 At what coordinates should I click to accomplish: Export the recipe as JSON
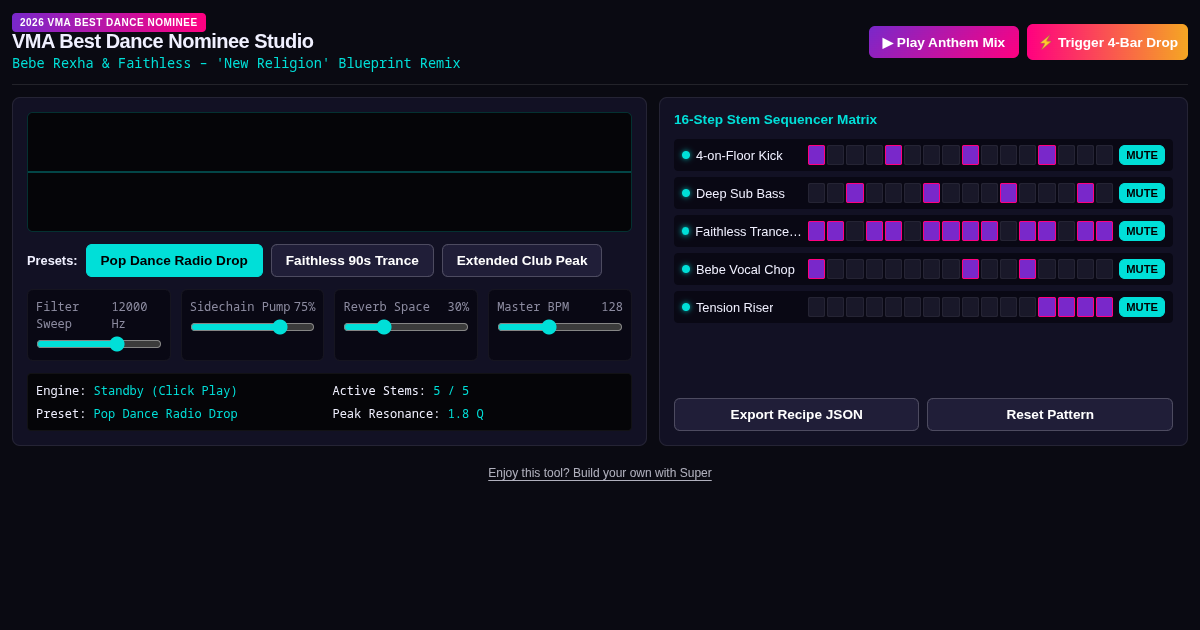[x=796, y=414]
